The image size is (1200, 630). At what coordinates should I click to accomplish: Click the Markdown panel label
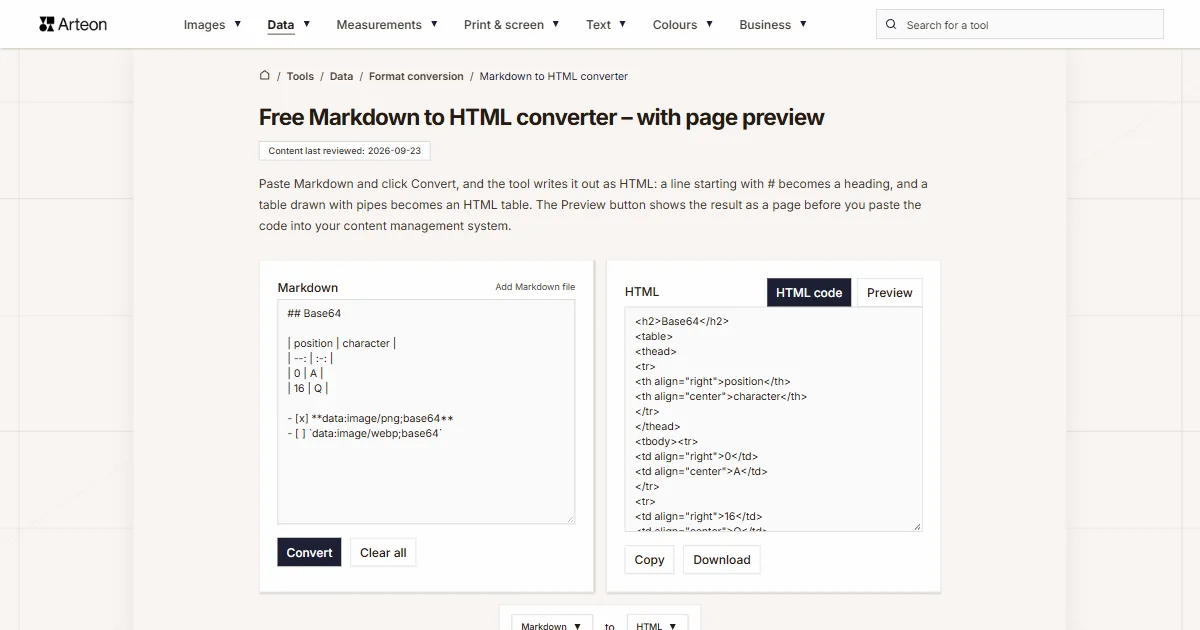(308, 287)
